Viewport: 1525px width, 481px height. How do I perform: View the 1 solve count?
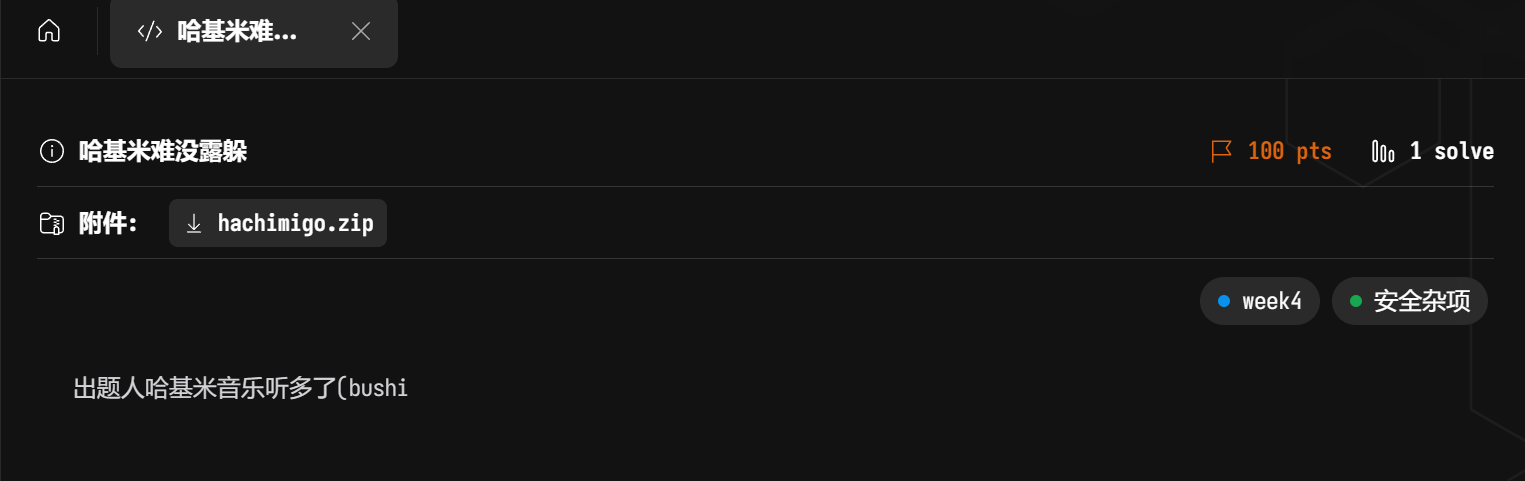(x=1451, y=152)
